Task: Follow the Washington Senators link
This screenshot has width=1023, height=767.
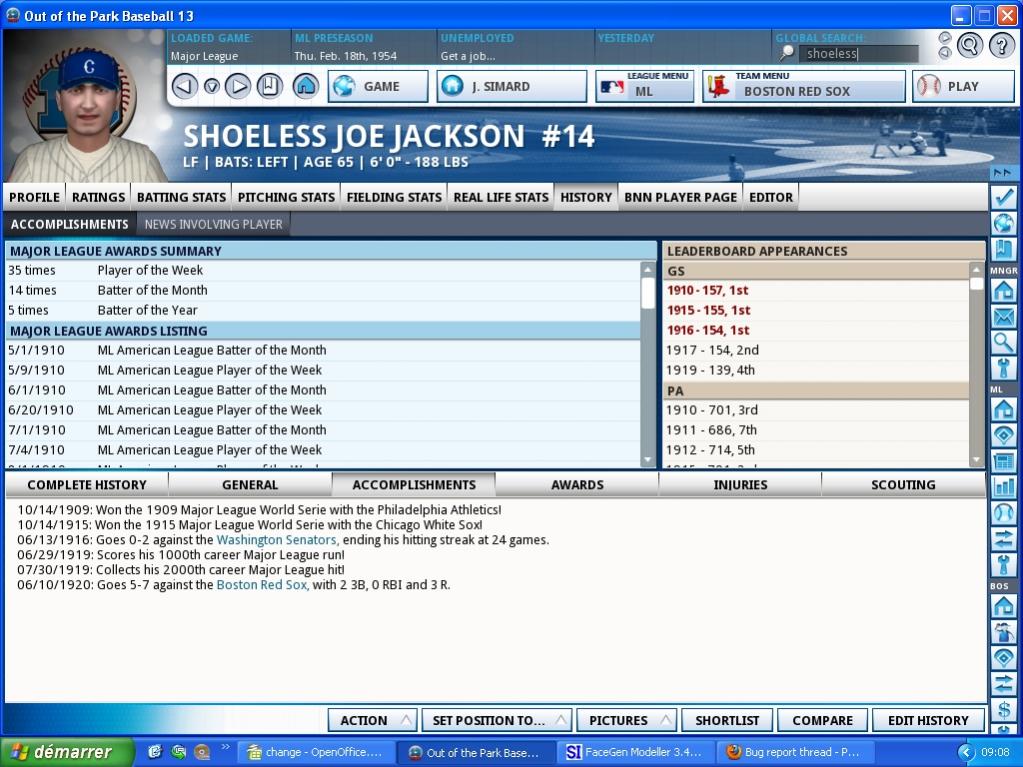Action: pyautogui.click(x=270, y=540)
